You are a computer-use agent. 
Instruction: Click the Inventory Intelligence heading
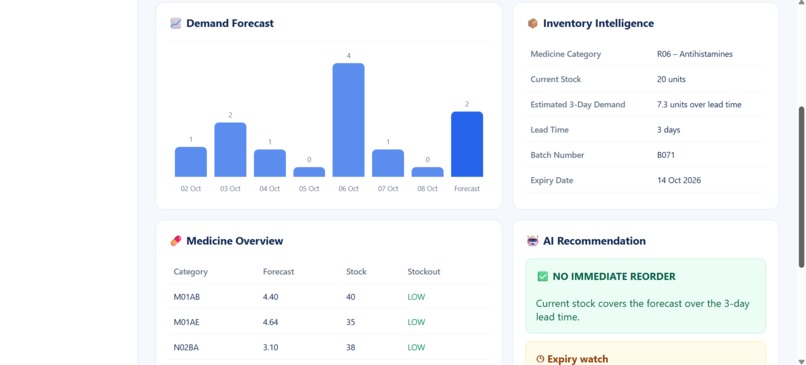(x=598, y=23)
